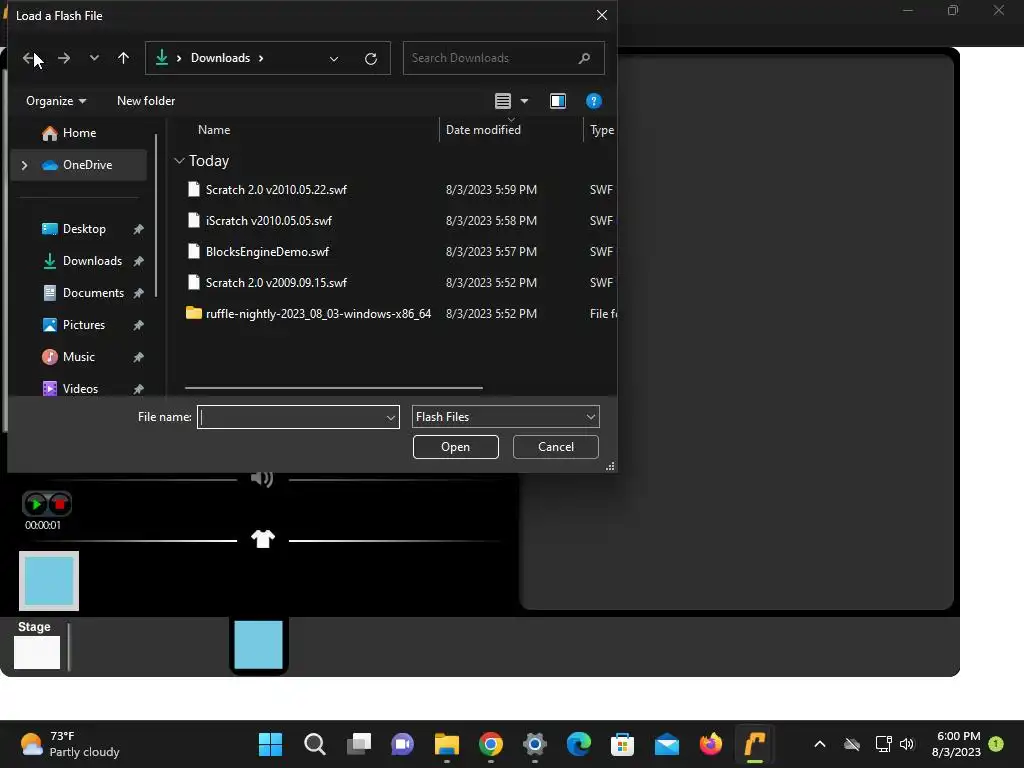
Task: Open dialog help icon
Action: pyautogui.click(x=594, y=101)
